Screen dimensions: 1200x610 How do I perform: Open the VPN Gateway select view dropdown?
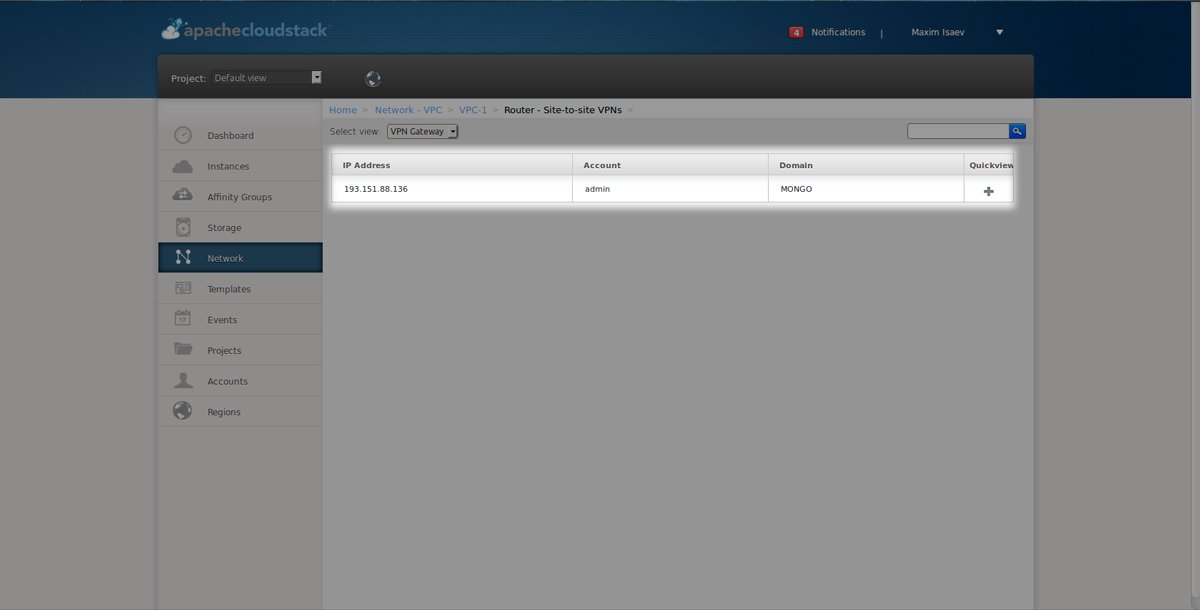422,131
